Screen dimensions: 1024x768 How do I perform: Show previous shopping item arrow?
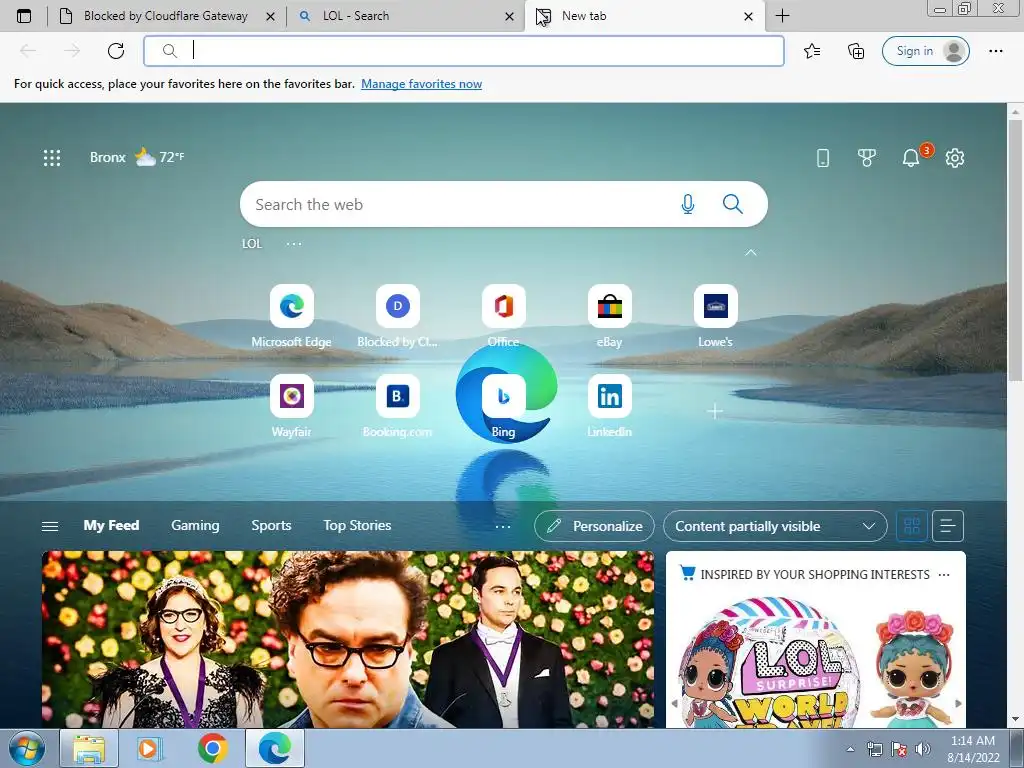(x=675, y=703)
